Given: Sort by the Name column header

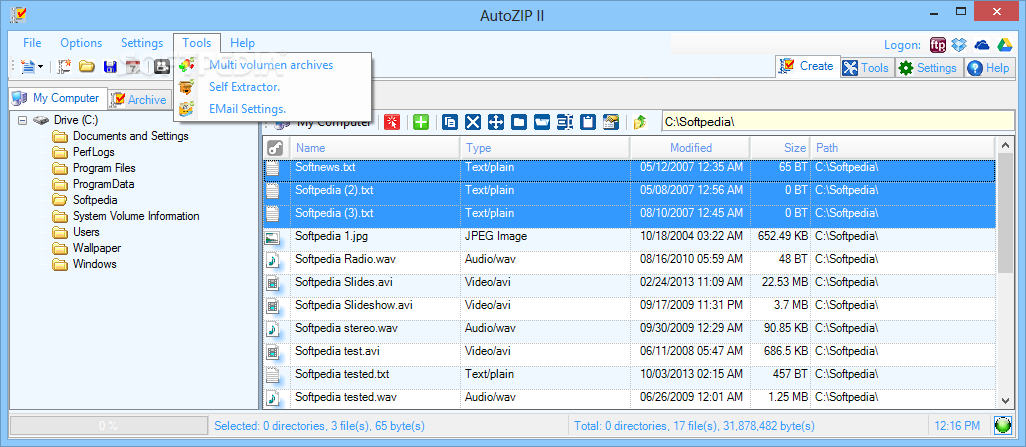Looking at the screenshot, I should [x=375, y=148].
